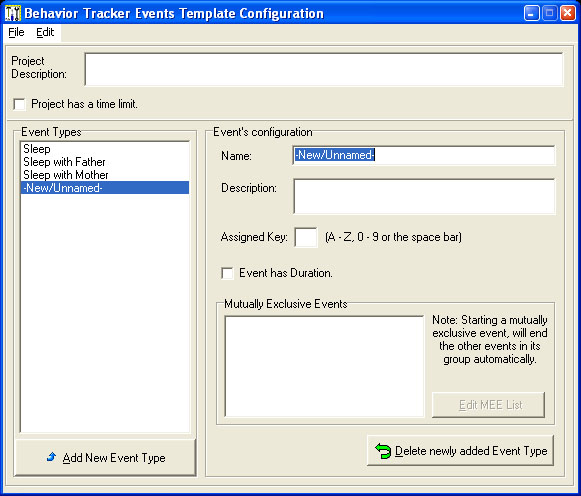Click the Behavior Tracker title bar app icon
Viewport: 581px width, 496px height.
[13, 13]
